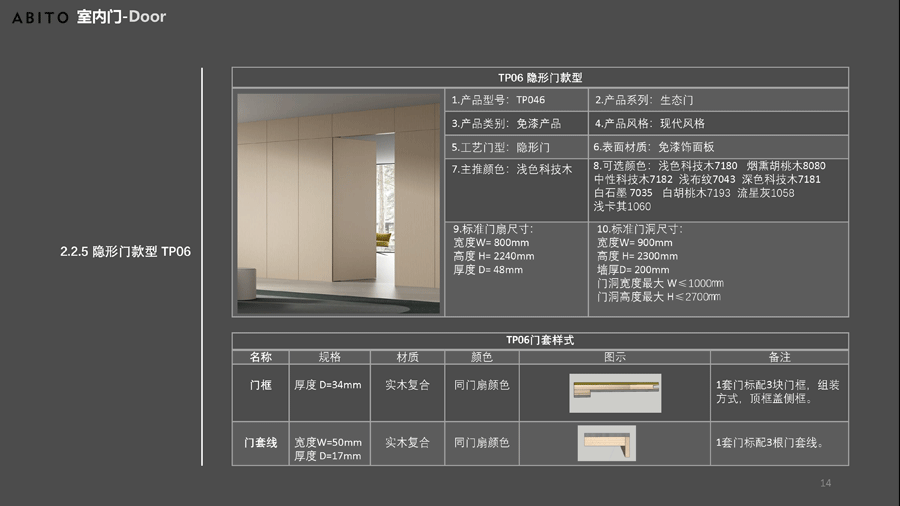Click the 工艺门型 隐形门 cell
900x506 pixels.
point(516,147)
